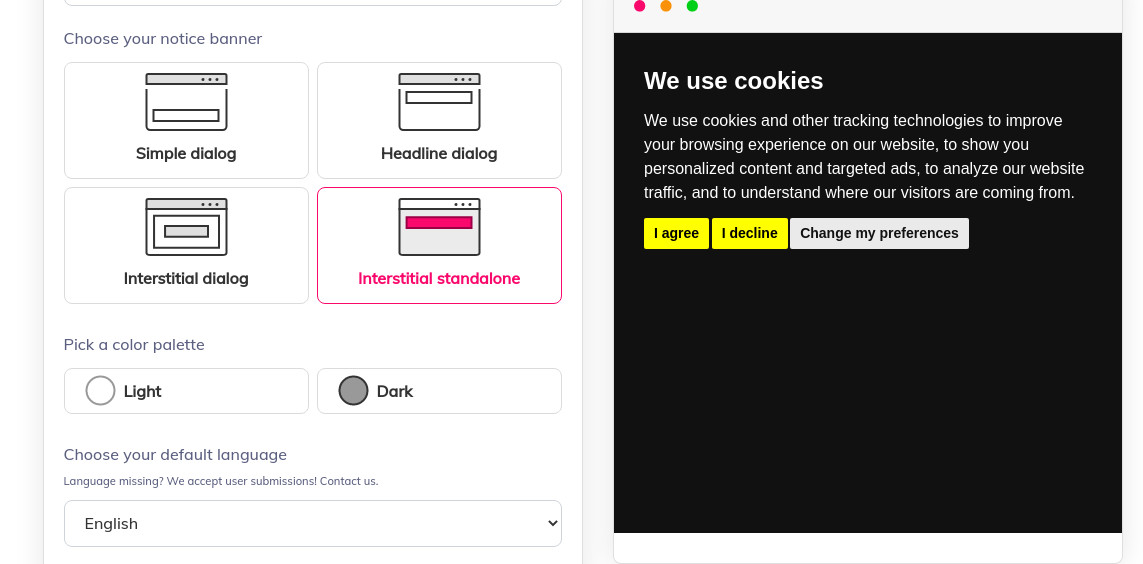Click the orange dot in preview window
The height and width of the screenshot is (564, 1143).
click(x=666, y=6)
